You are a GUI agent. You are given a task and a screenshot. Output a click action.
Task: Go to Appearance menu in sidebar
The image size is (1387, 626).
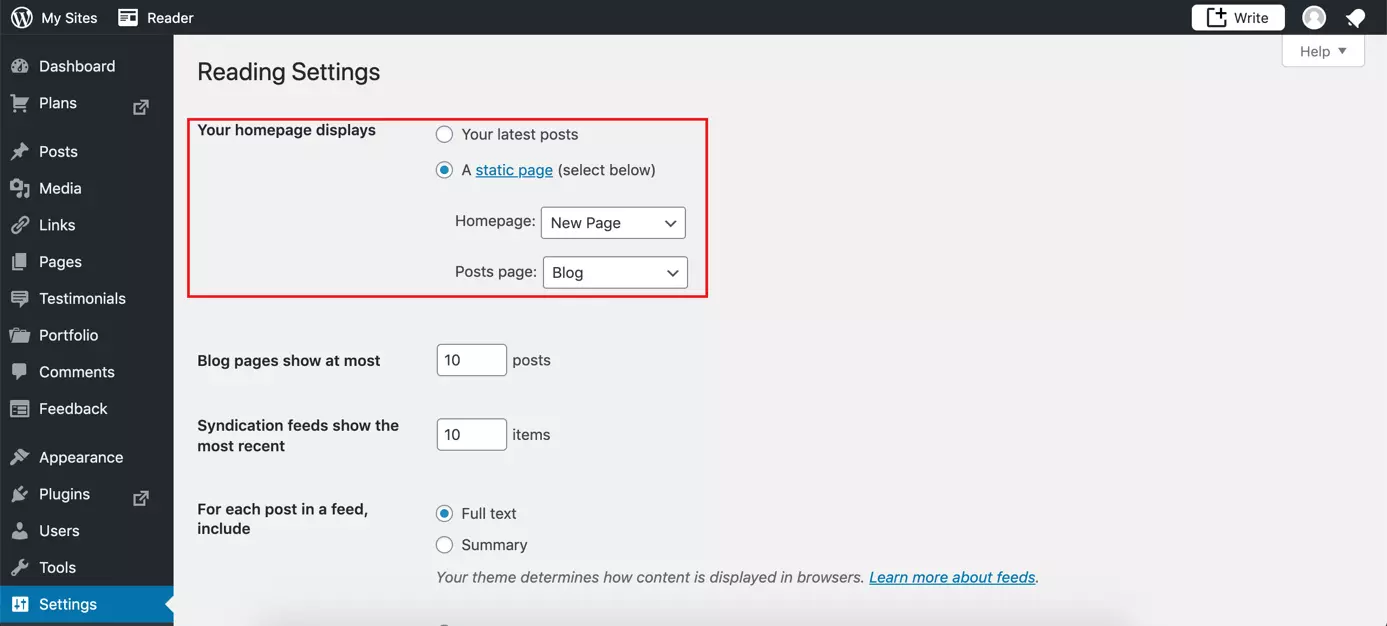coord(80,457)
